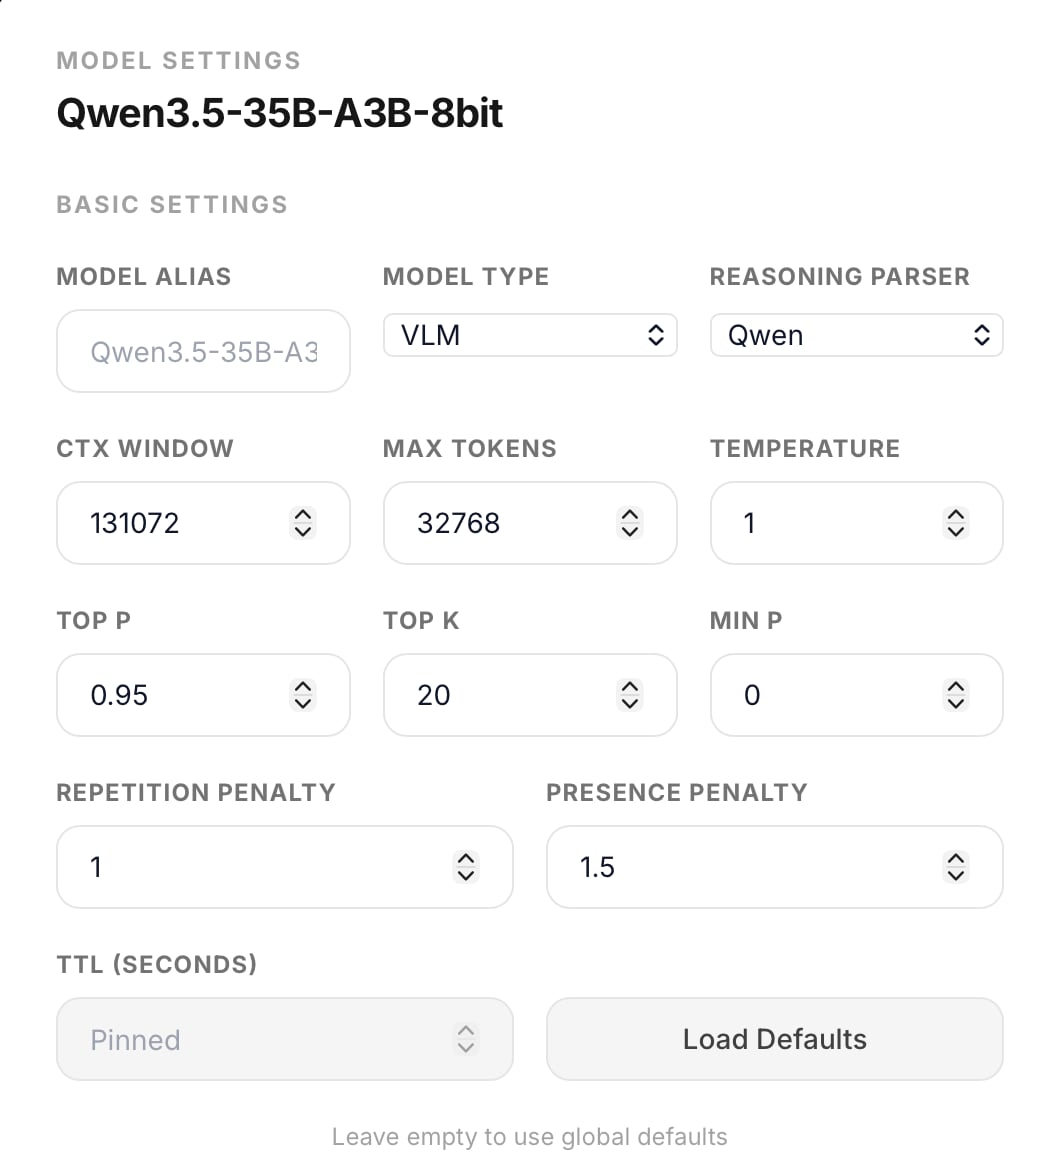Click the Top K stepper arrows

(x=629, y=695)
